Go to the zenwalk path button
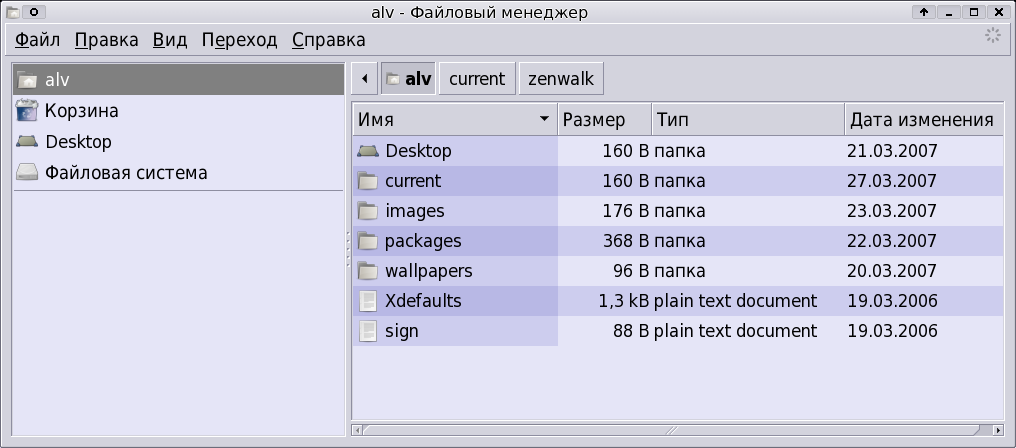Screen dimensions: 1016x448 [561, 78]
